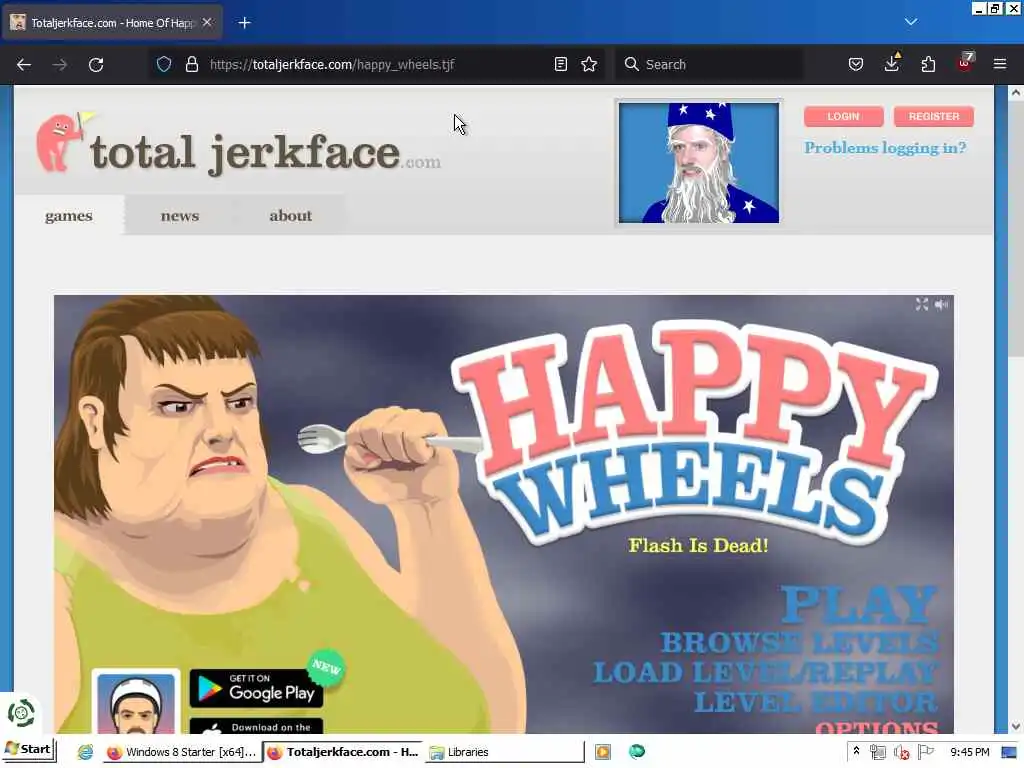
Task: Open OPTIONS in game menu
Action: [x=876, y=727]
